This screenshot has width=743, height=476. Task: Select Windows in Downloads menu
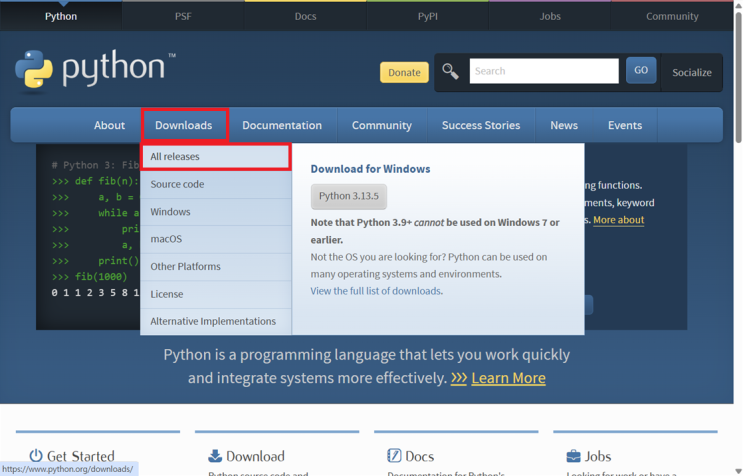tap(216, 212)
